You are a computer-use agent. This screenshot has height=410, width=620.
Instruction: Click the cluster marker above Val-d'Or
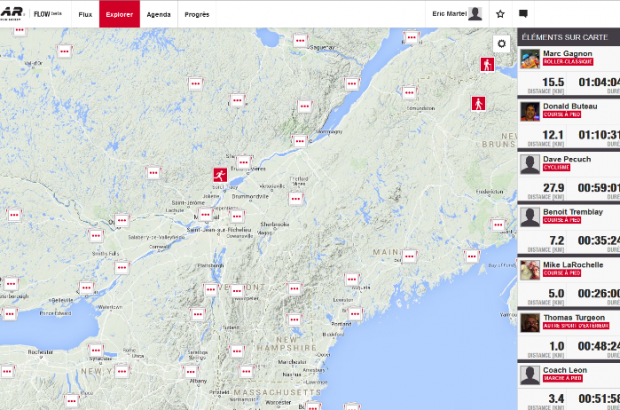coord(18,29)
